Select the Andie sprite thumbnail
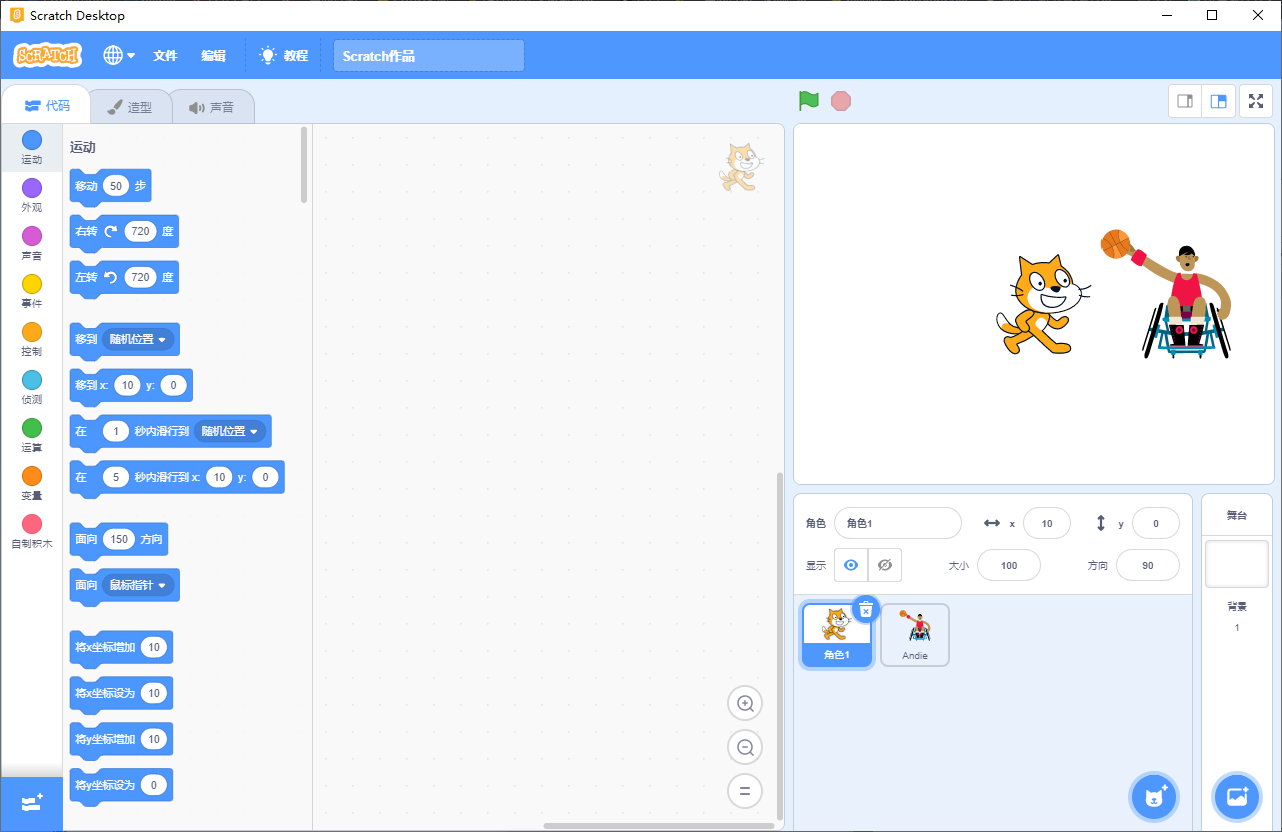1282x832 pixels. tap(915, 635)
